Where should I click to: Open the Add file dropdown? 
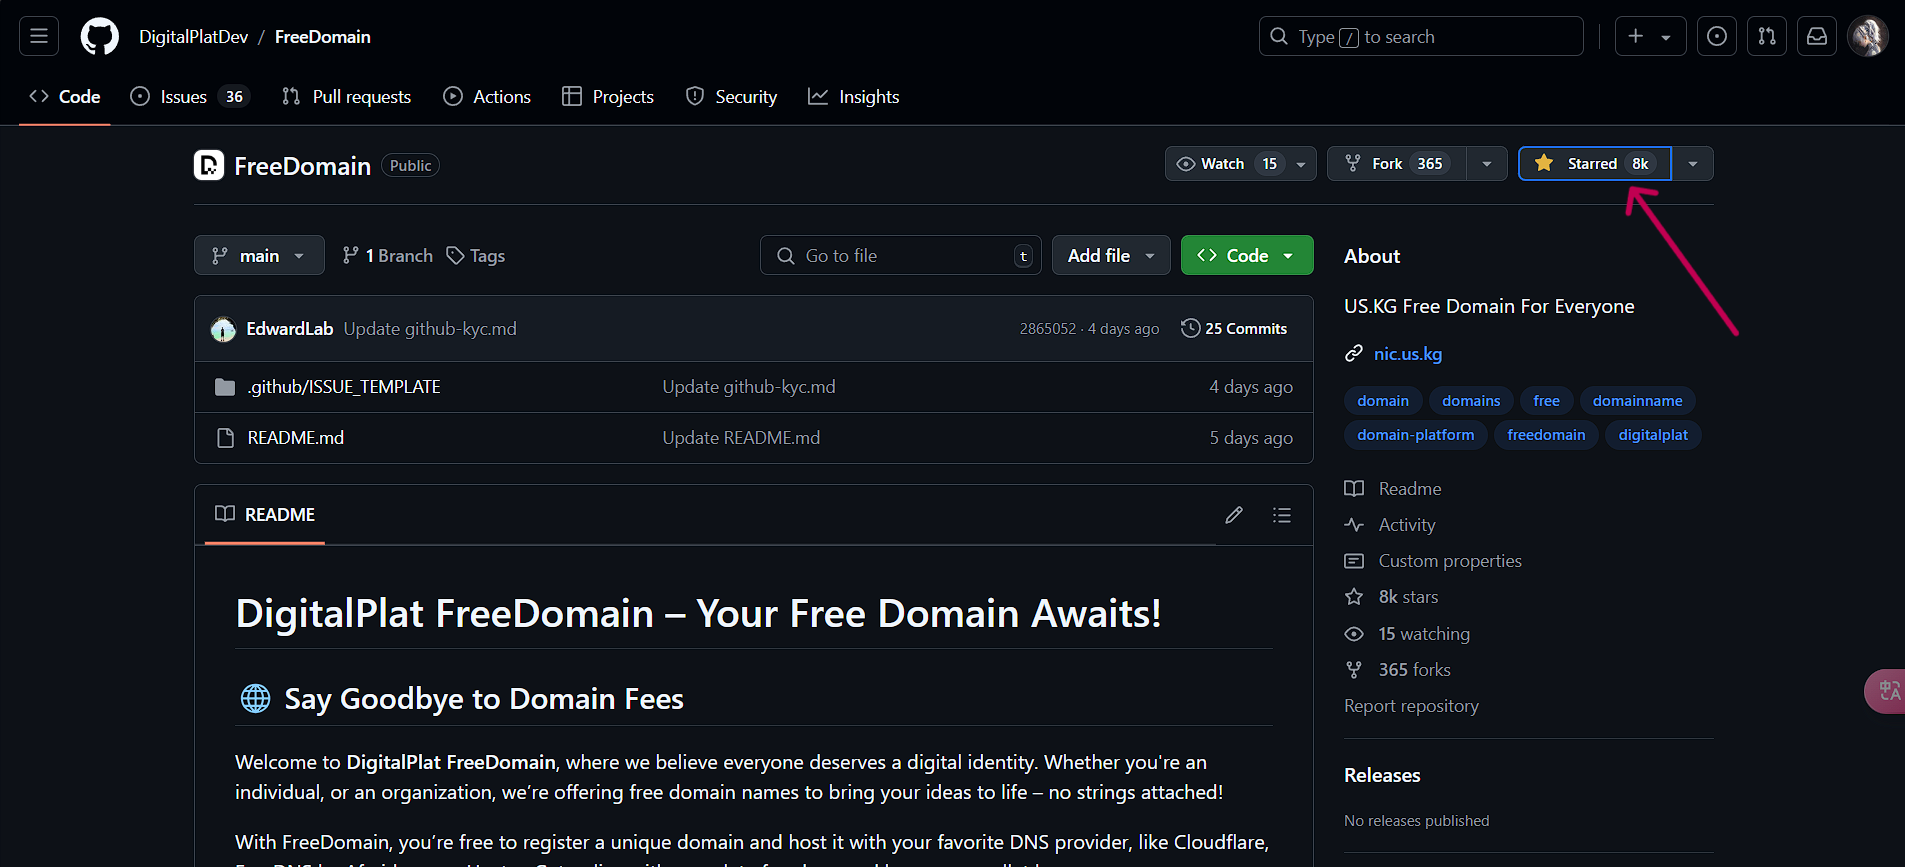pyautogui.click(x=1111, y=255)
